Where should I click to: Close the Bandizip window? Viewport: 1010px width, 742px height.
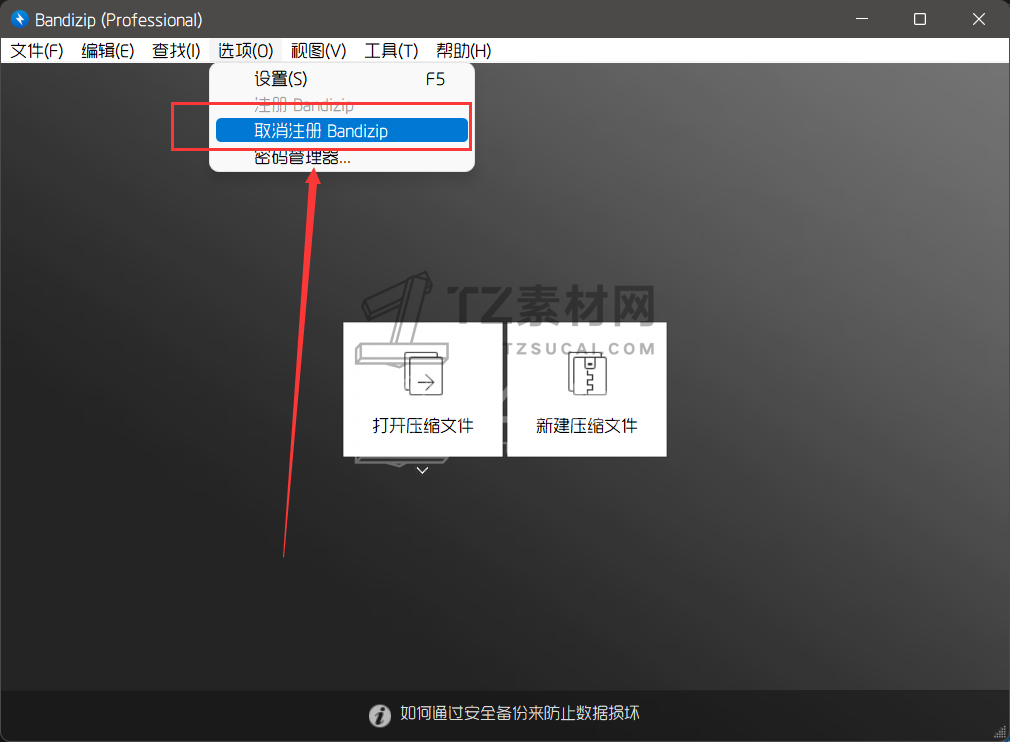click(x=978, y=19)
